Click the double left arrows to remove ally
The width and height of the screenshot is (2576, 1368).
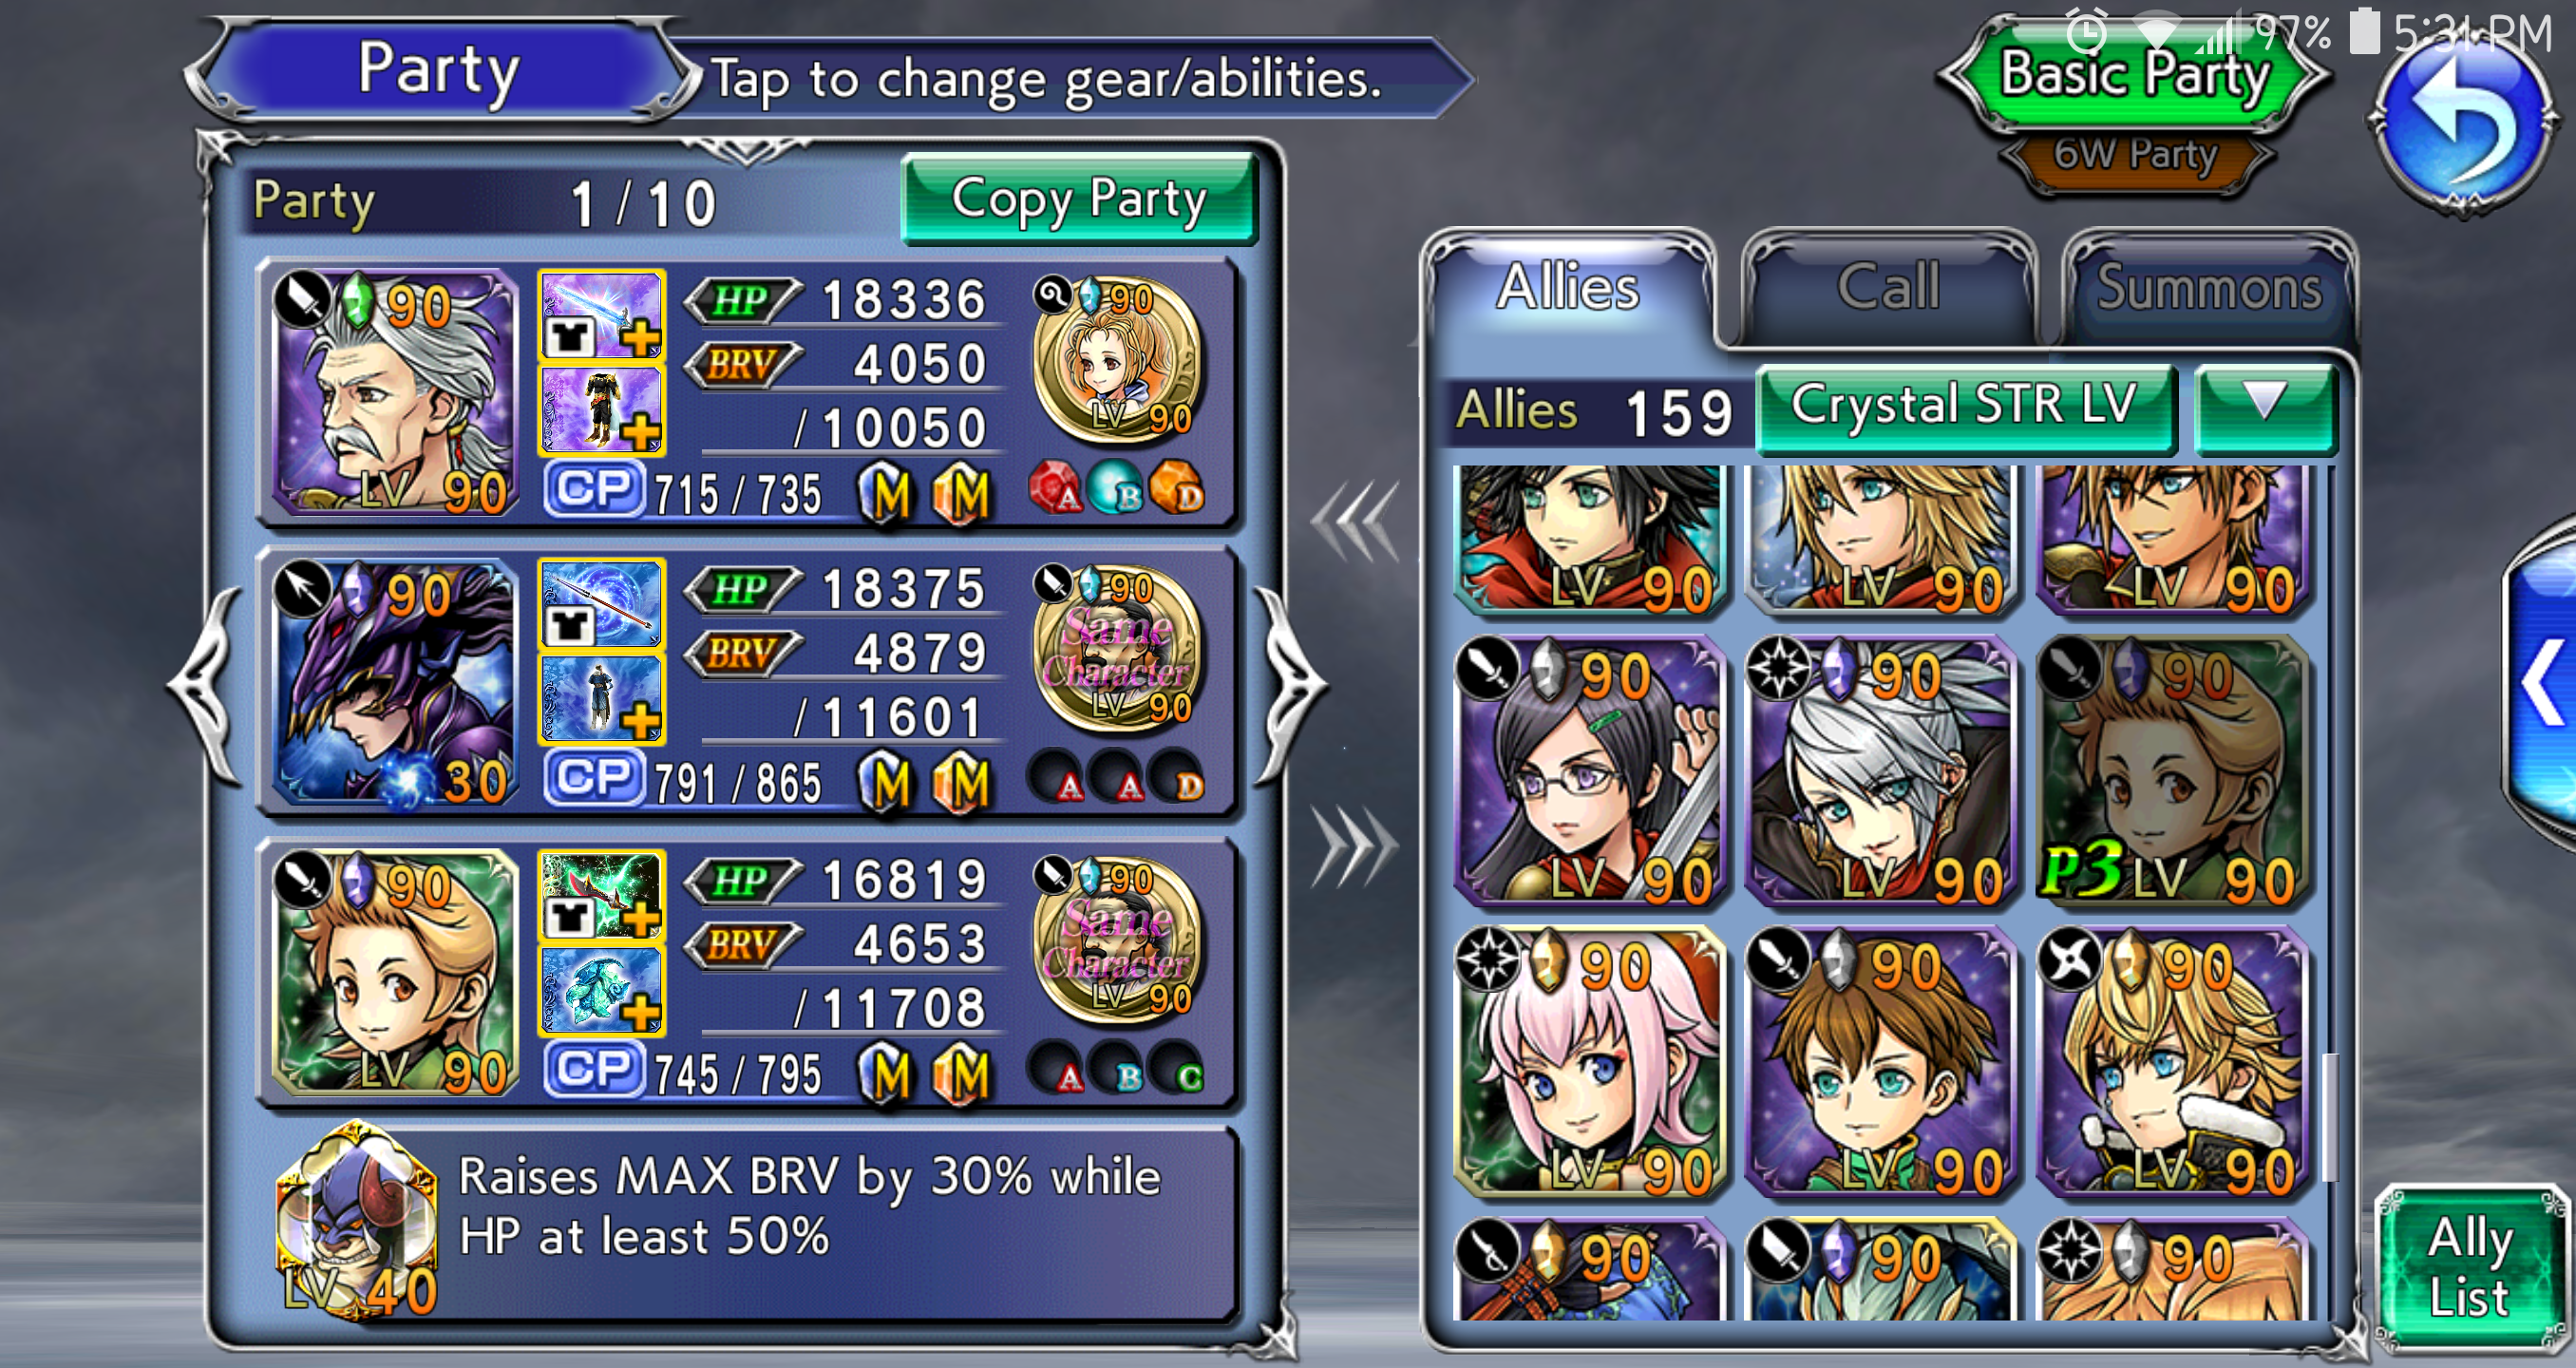(1356, 522)
